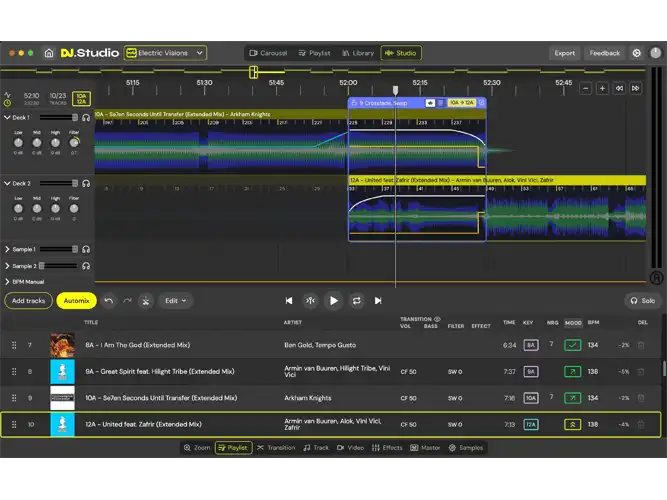Click the waveform view icon above clock
667x500 pixels.
(7, 95)
